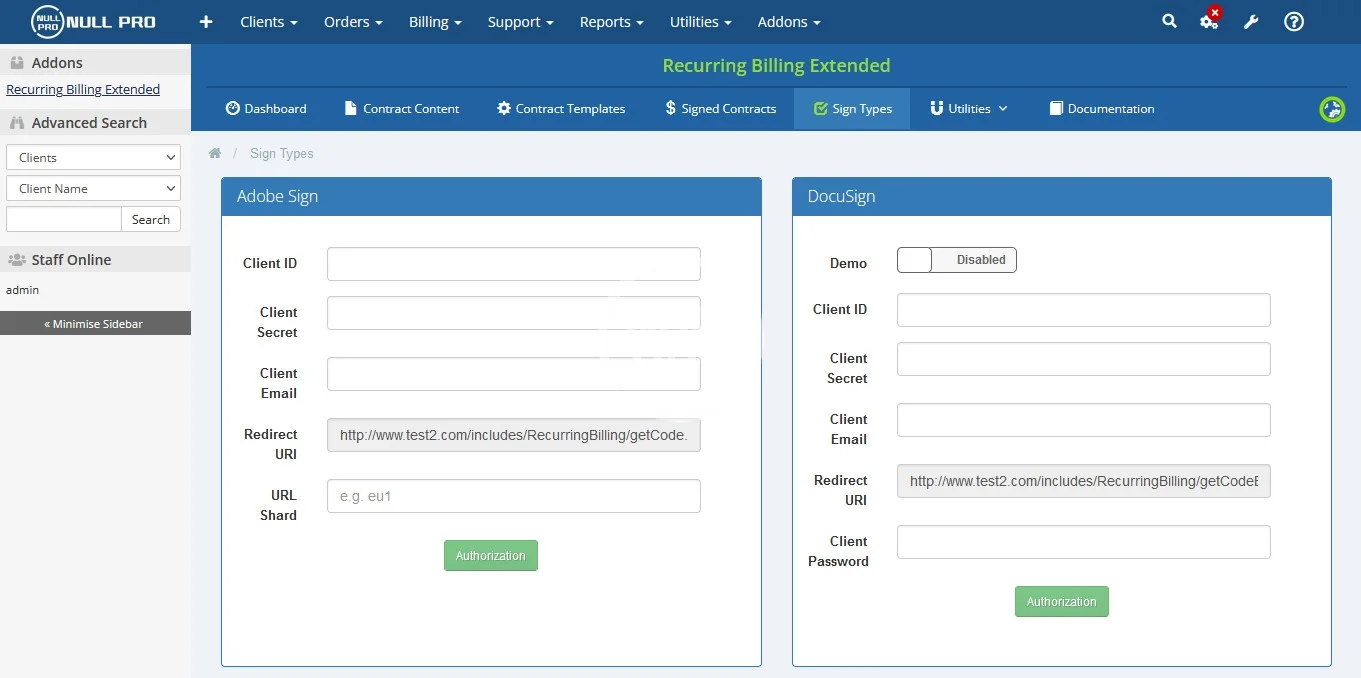The width and height of the screenshot is (1361, 678).
Task: Open the Contract Templates tab
Action: 561,108
